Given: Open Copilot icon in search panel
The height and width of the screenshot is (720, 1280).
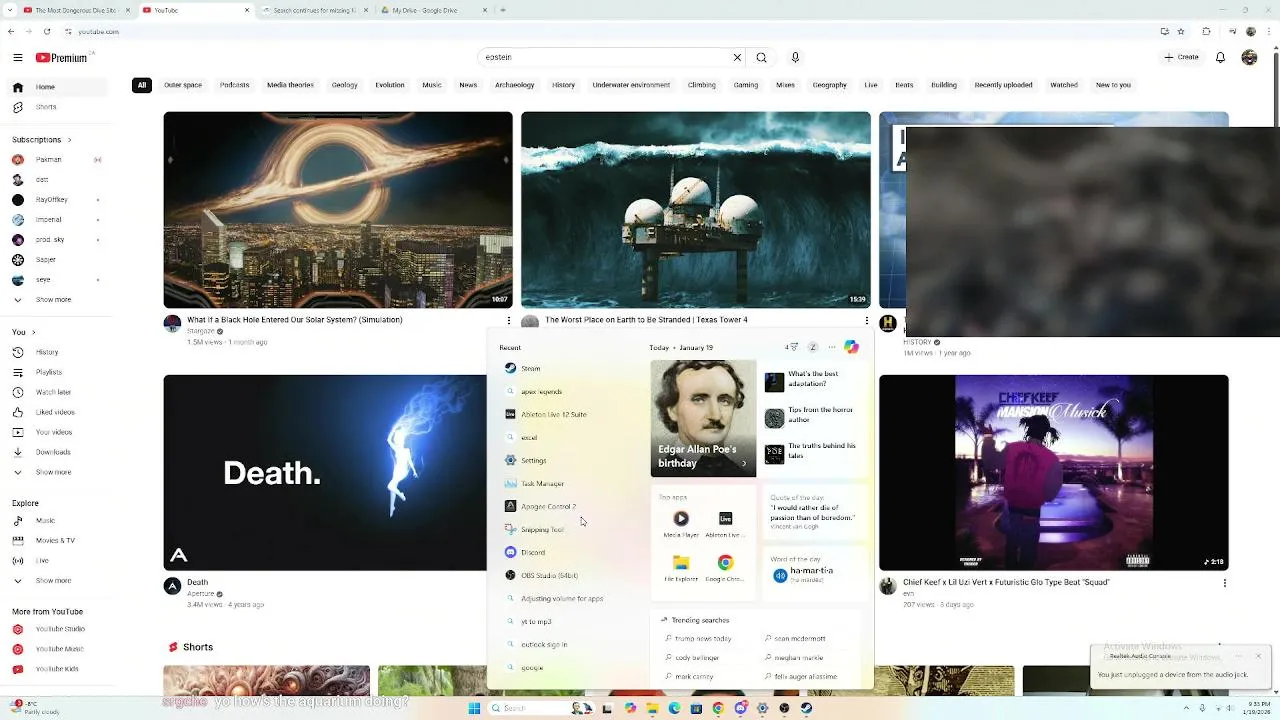Looking at the screenshot, I should (x=851, y=347).
